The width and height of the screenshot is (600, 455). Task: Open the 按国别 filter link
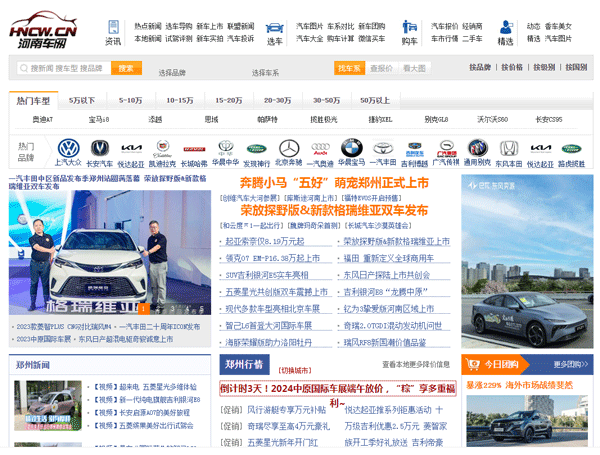(x=576, y=67)
